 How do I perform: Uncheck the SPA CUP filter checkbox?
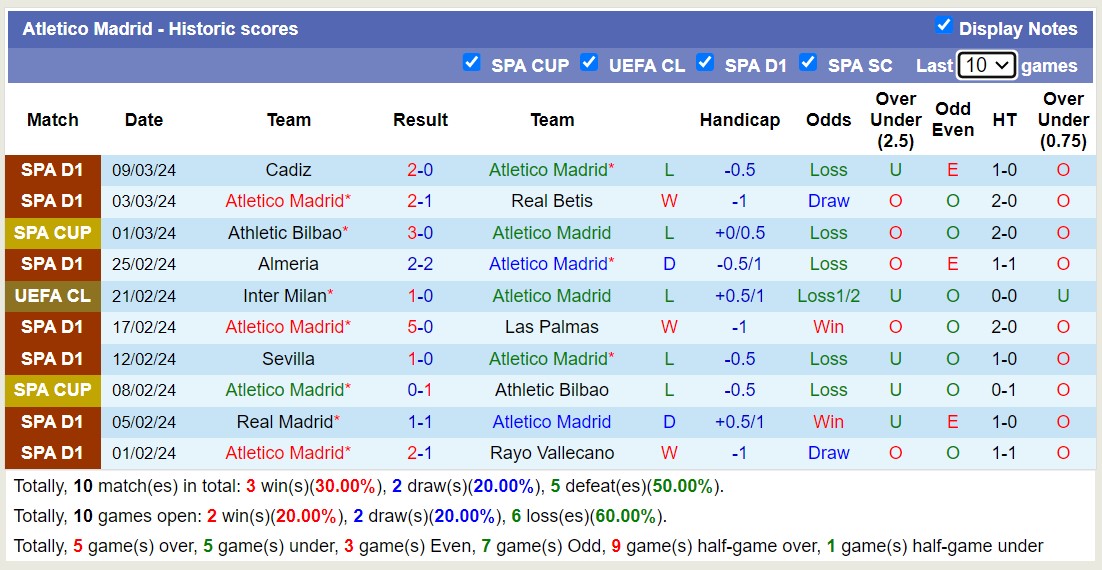(472, 62)
